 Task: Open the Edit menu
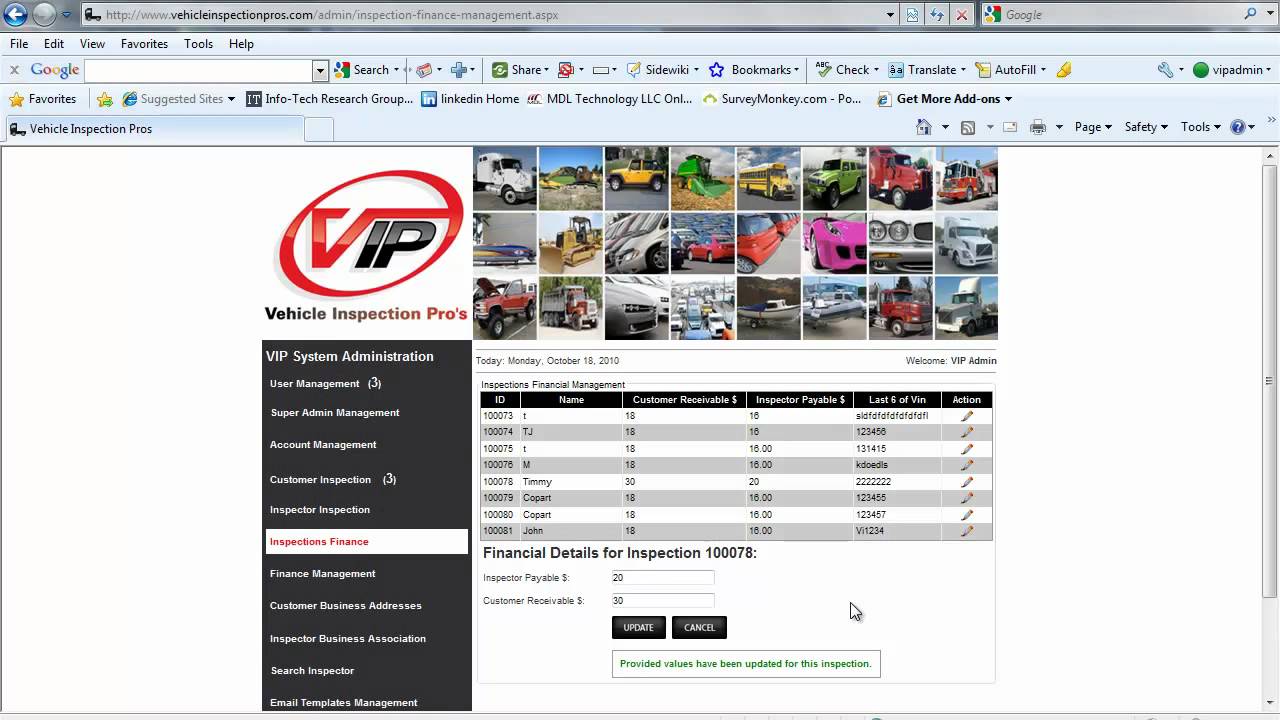click(54, 44)
